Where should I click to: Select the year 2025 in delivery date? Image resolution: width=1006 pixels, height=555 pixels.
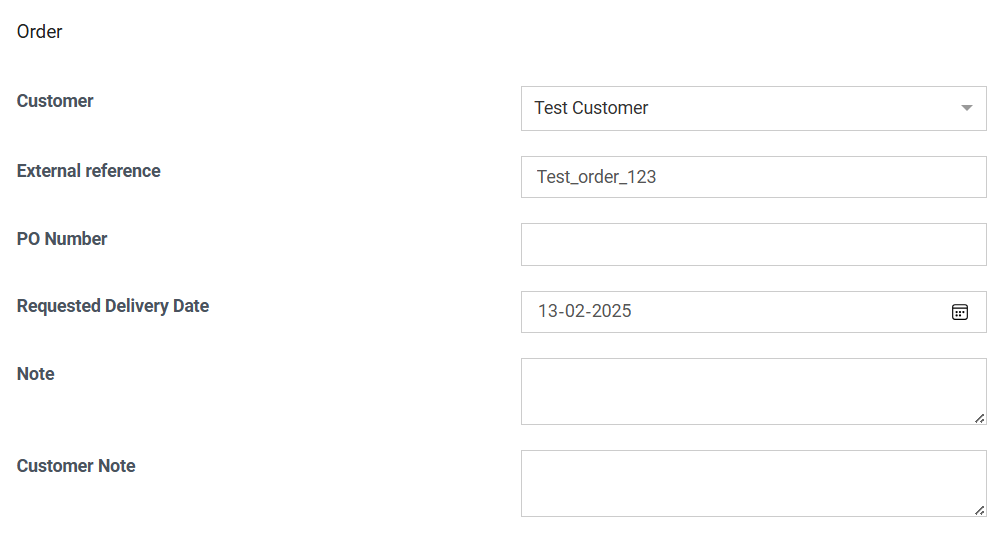(x=611, y=311)
